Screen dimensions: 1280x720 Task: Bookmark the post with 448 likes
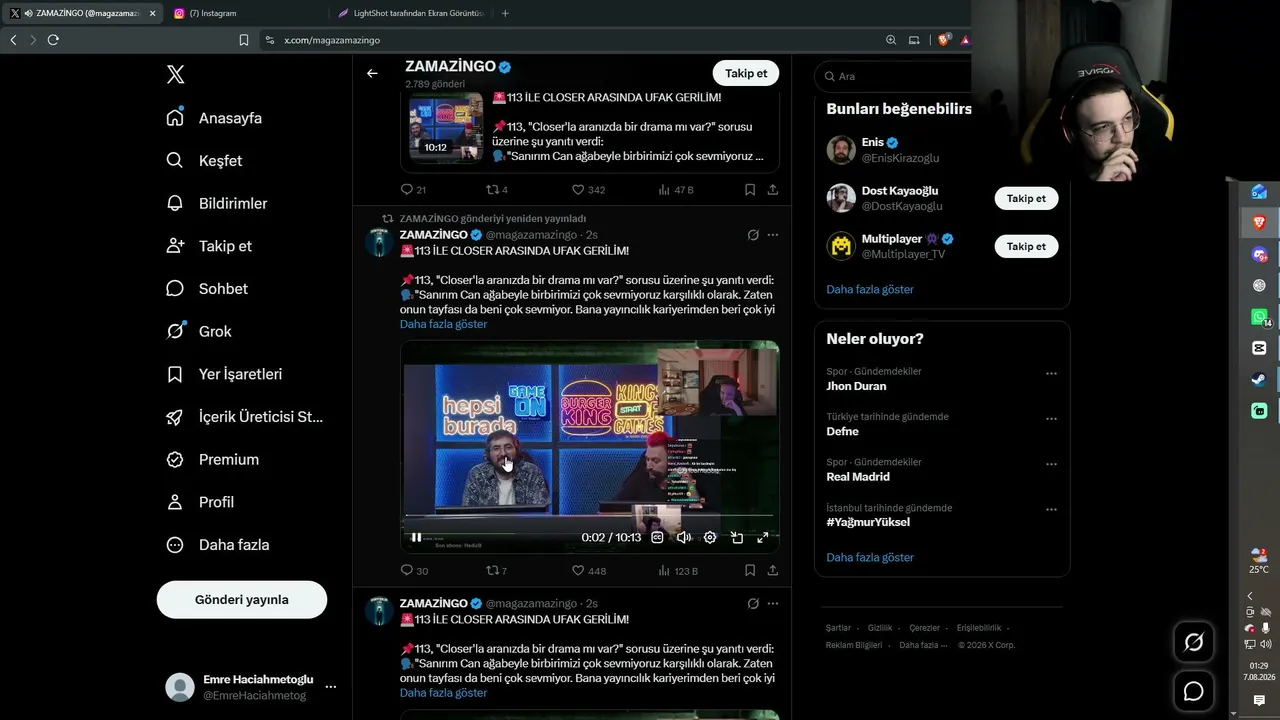coord(750,571)
